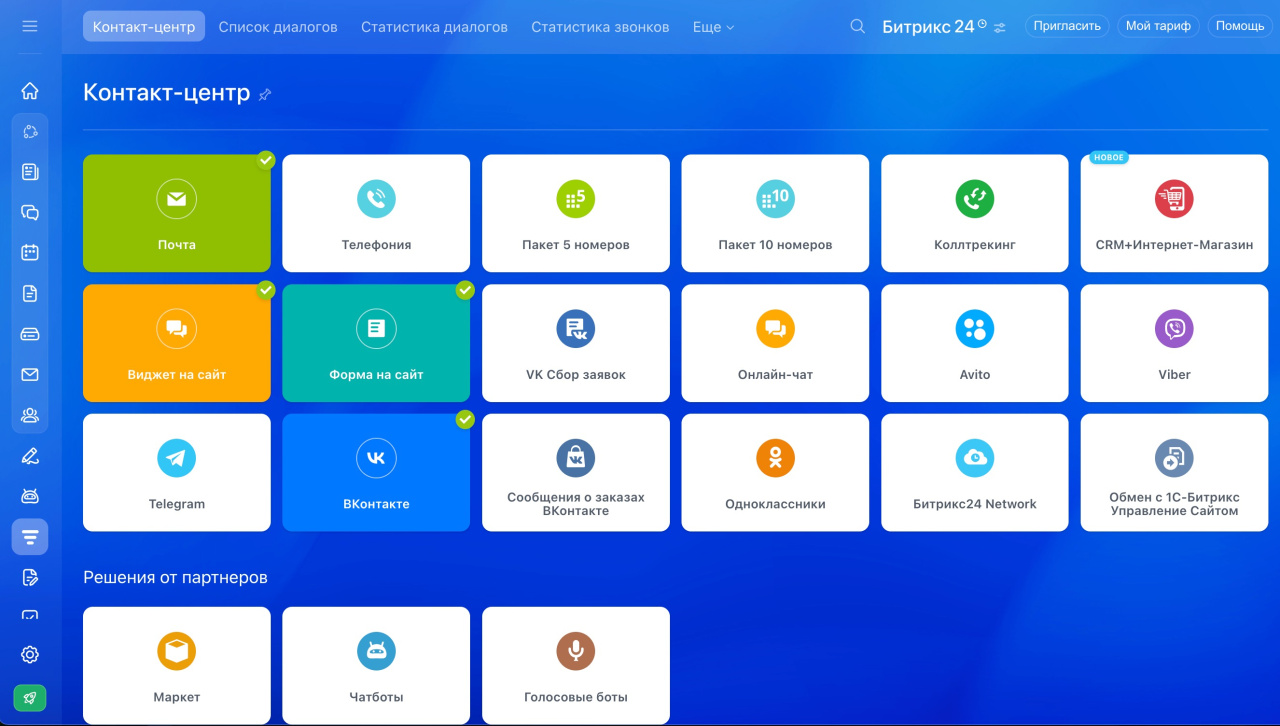1280x726 pixels.
Task: Open the settings gear in sidebar
Action: click(x=30, y=655)
